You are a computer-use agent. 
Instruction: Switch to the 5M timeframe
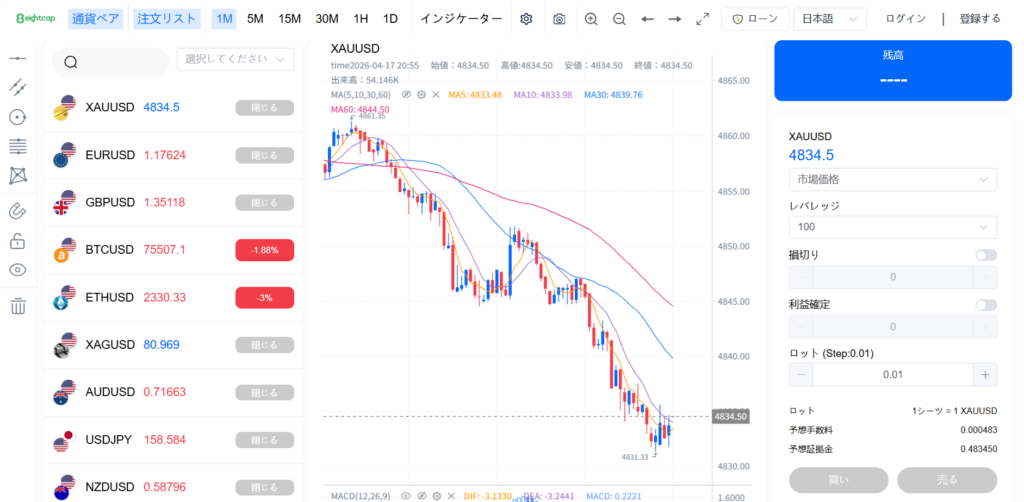[256, 19]
